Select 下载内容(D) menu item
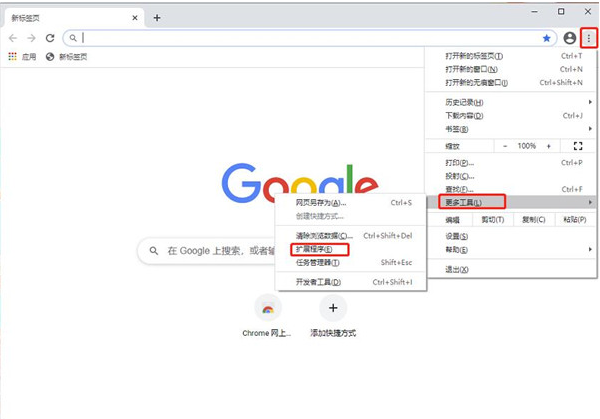Image resolution: width=600 pixels, height=419 pixels. click(x=511, y=116)
